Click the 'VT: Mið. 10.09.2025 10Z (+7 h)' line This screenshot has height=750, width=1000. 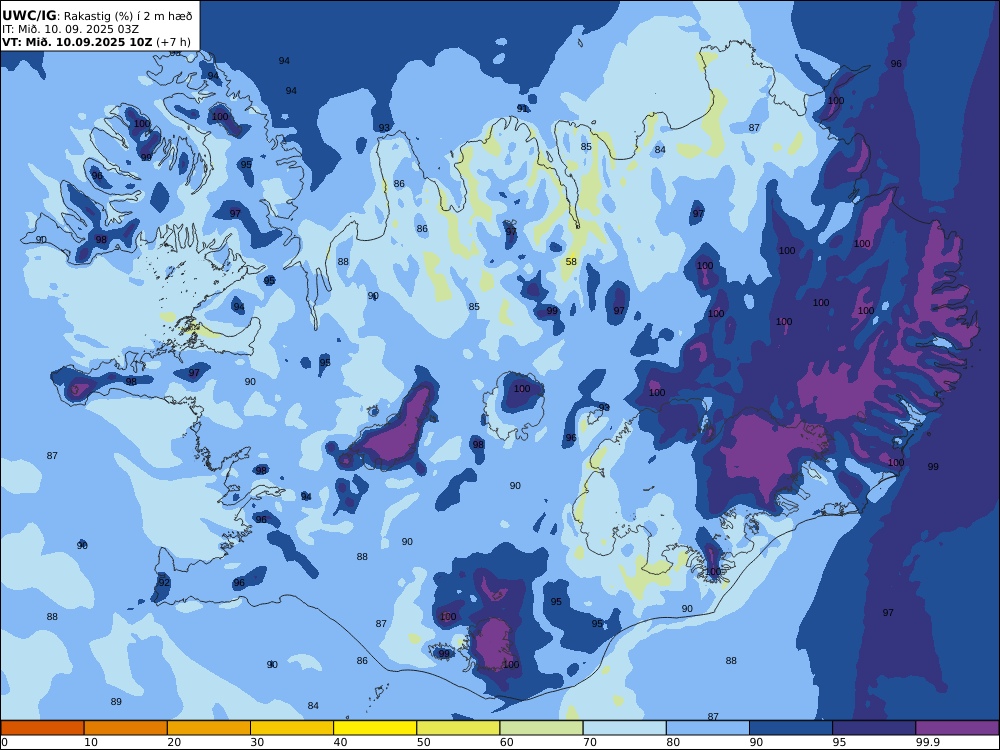point(96,42)
